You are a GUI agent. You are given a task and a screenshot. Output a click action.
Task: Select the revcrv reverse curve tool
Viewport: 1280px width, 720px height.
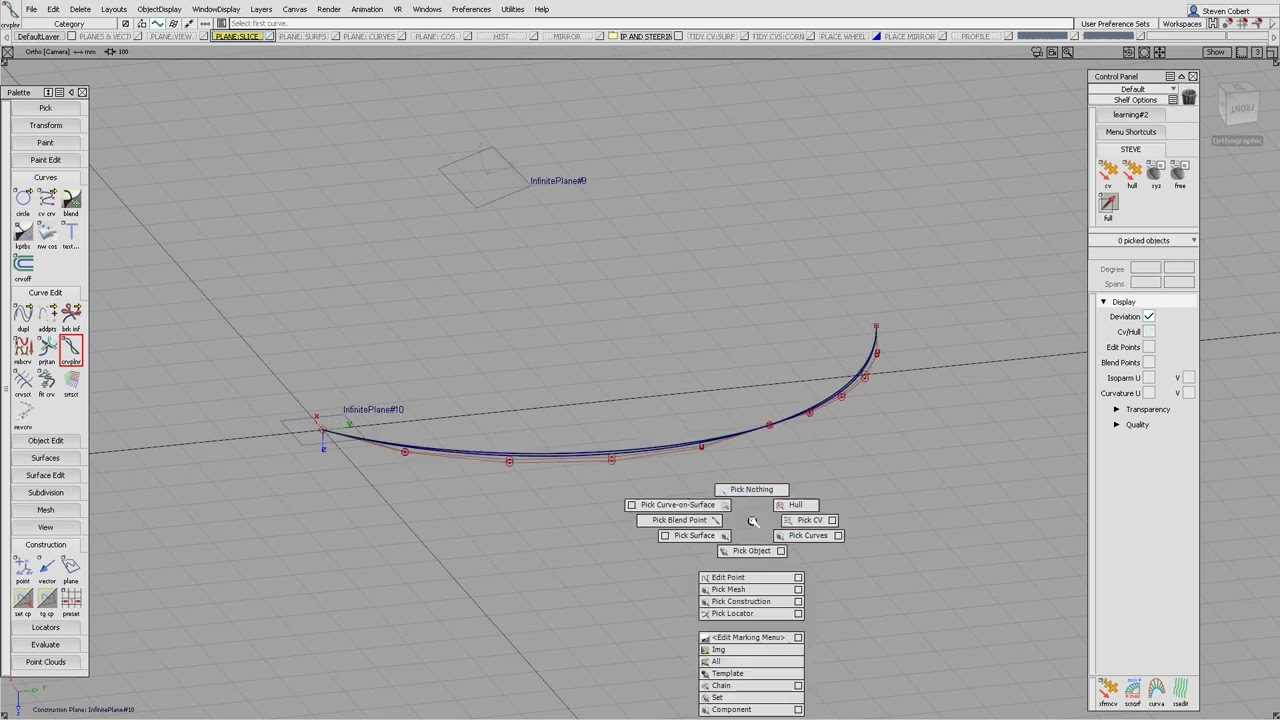point(23,414)
